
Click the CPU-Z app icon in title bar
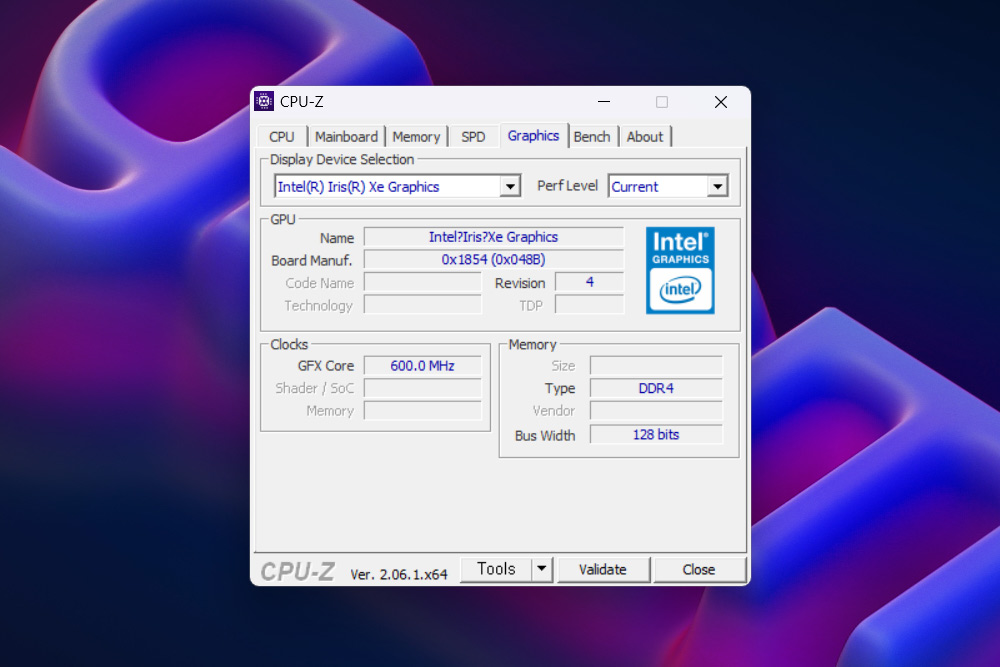pos(264,101)
